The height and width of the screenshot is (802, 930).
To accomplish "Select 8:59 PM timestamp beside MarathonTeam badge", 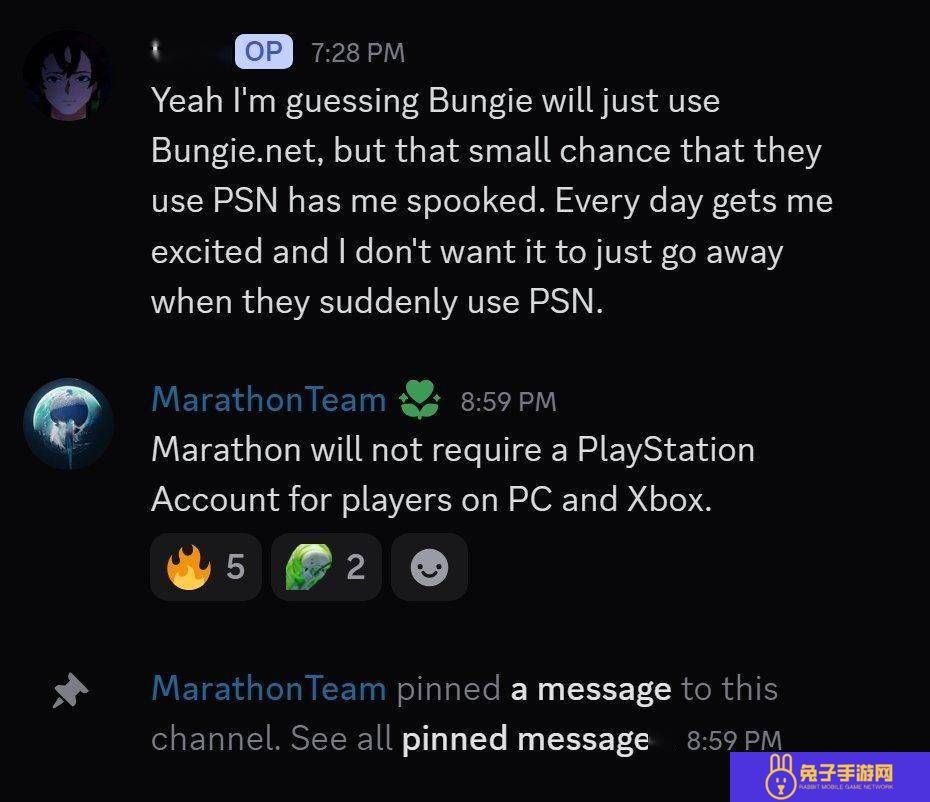I will 508,402.
